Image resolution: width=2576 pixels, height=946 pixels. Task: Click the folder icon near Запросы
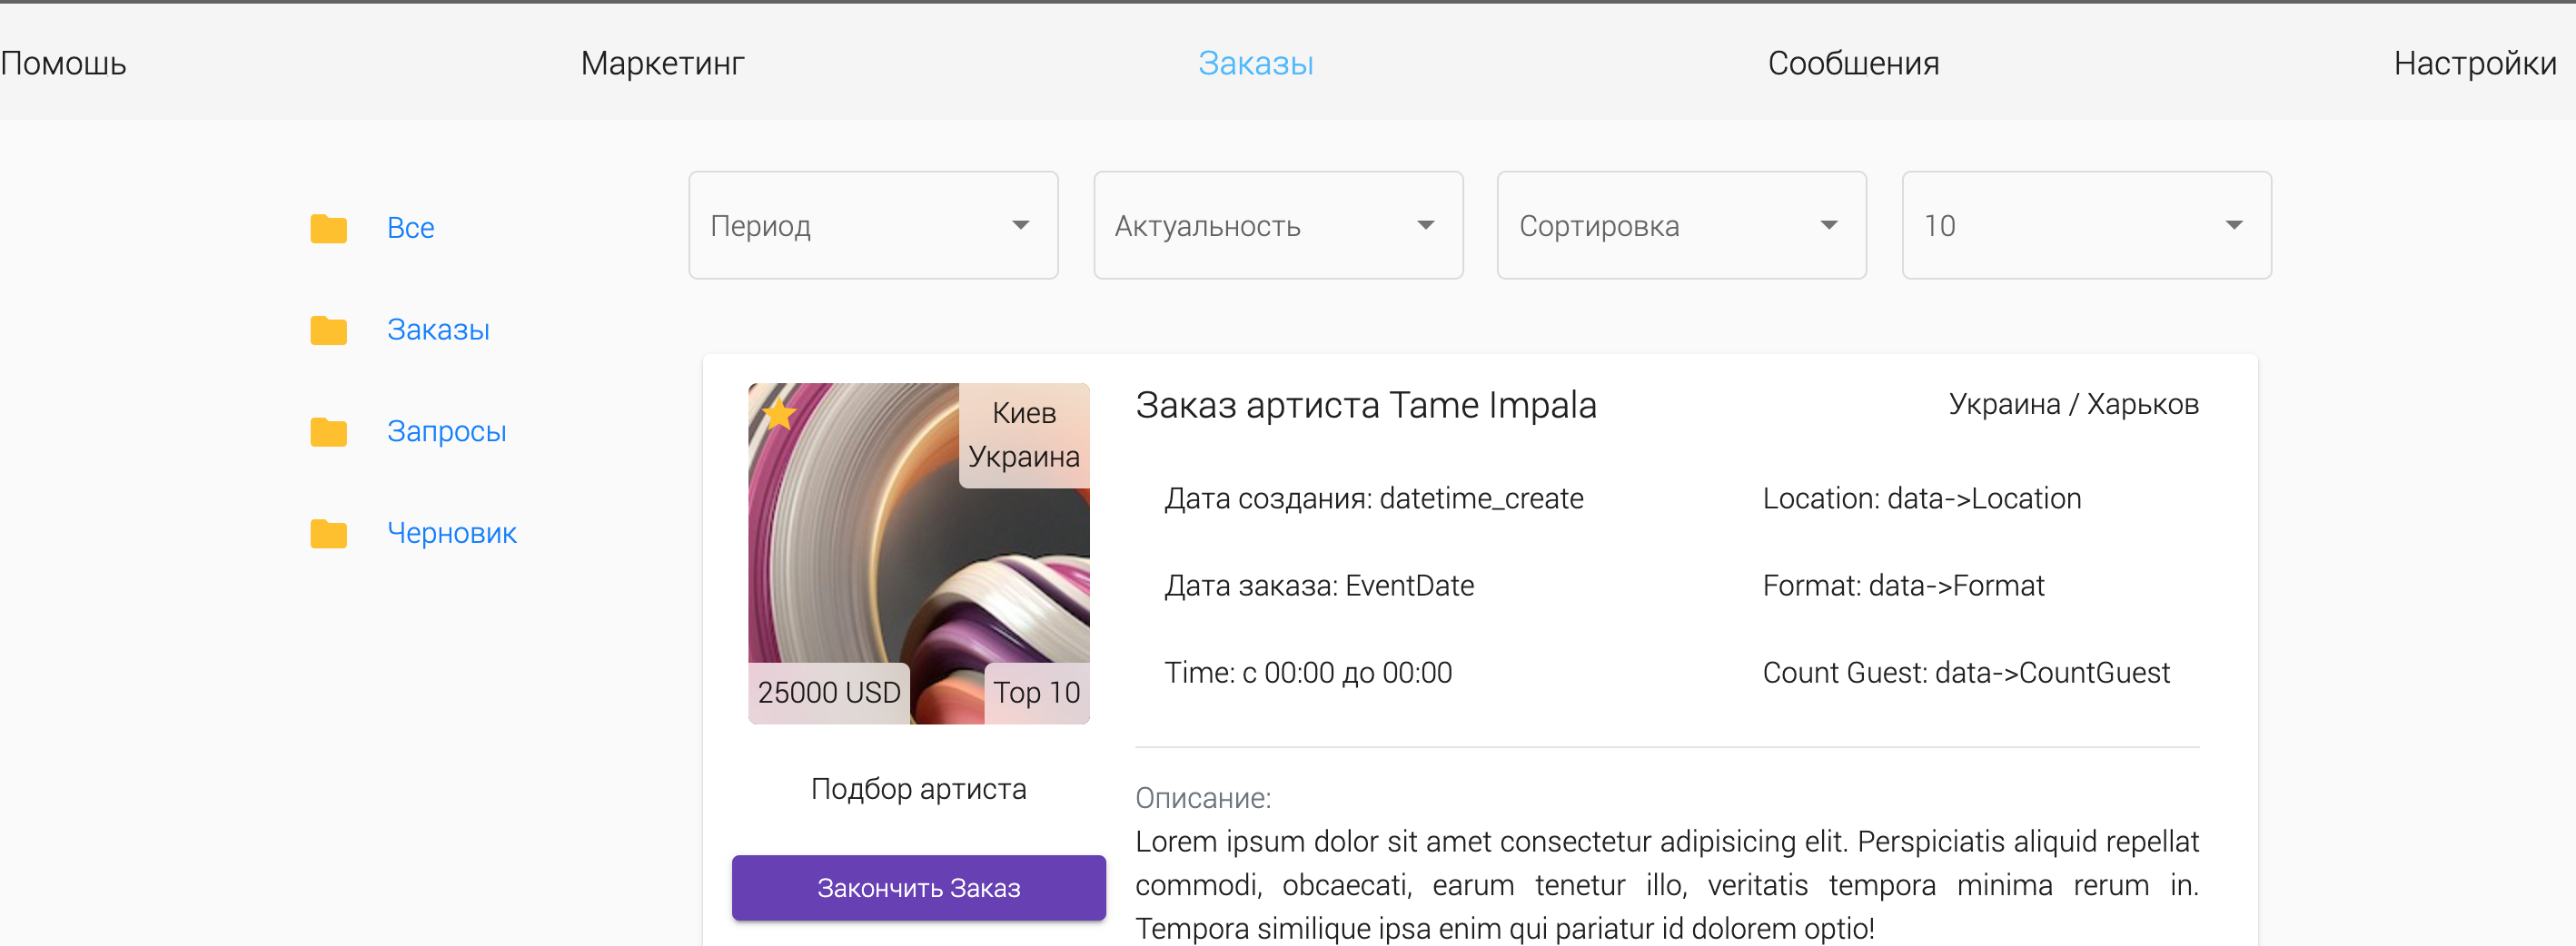(327, 432)
